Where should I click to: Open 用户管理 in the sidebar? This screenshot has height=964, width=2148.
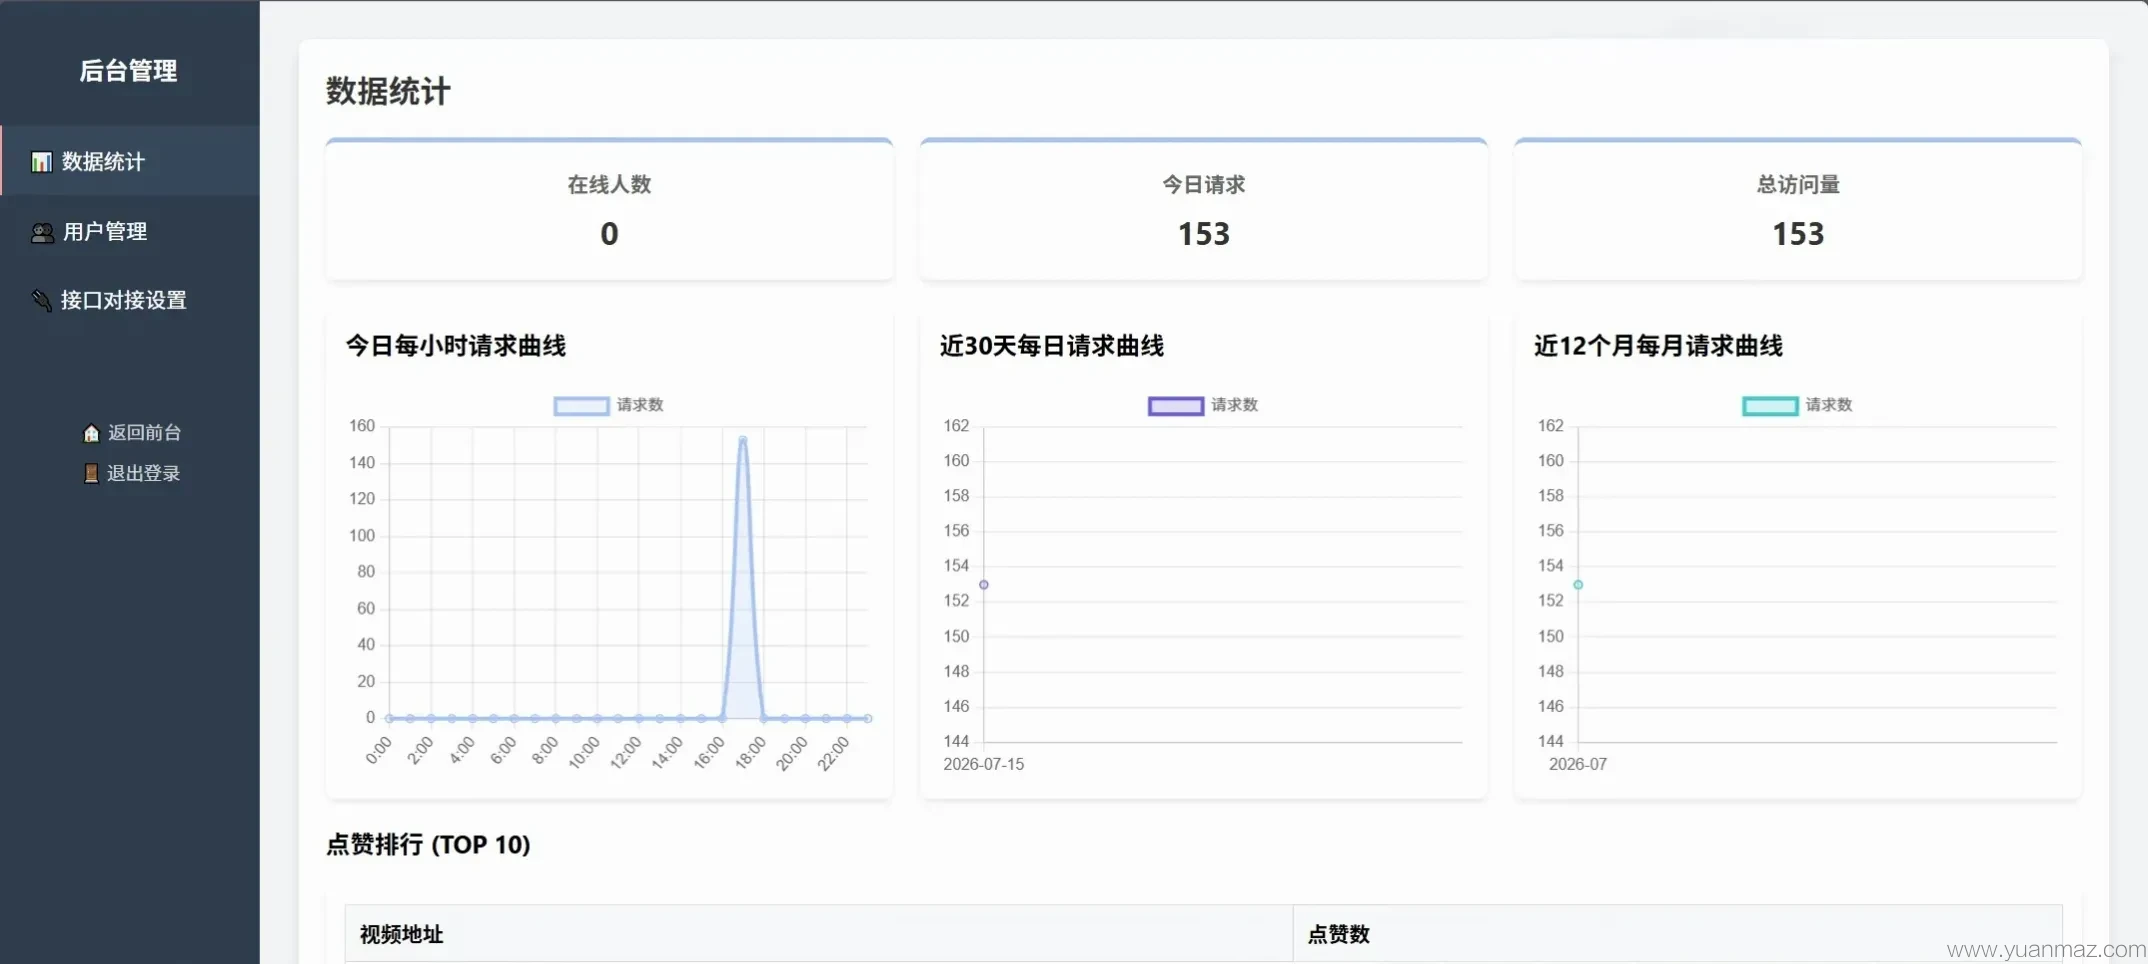click(130, 231)
